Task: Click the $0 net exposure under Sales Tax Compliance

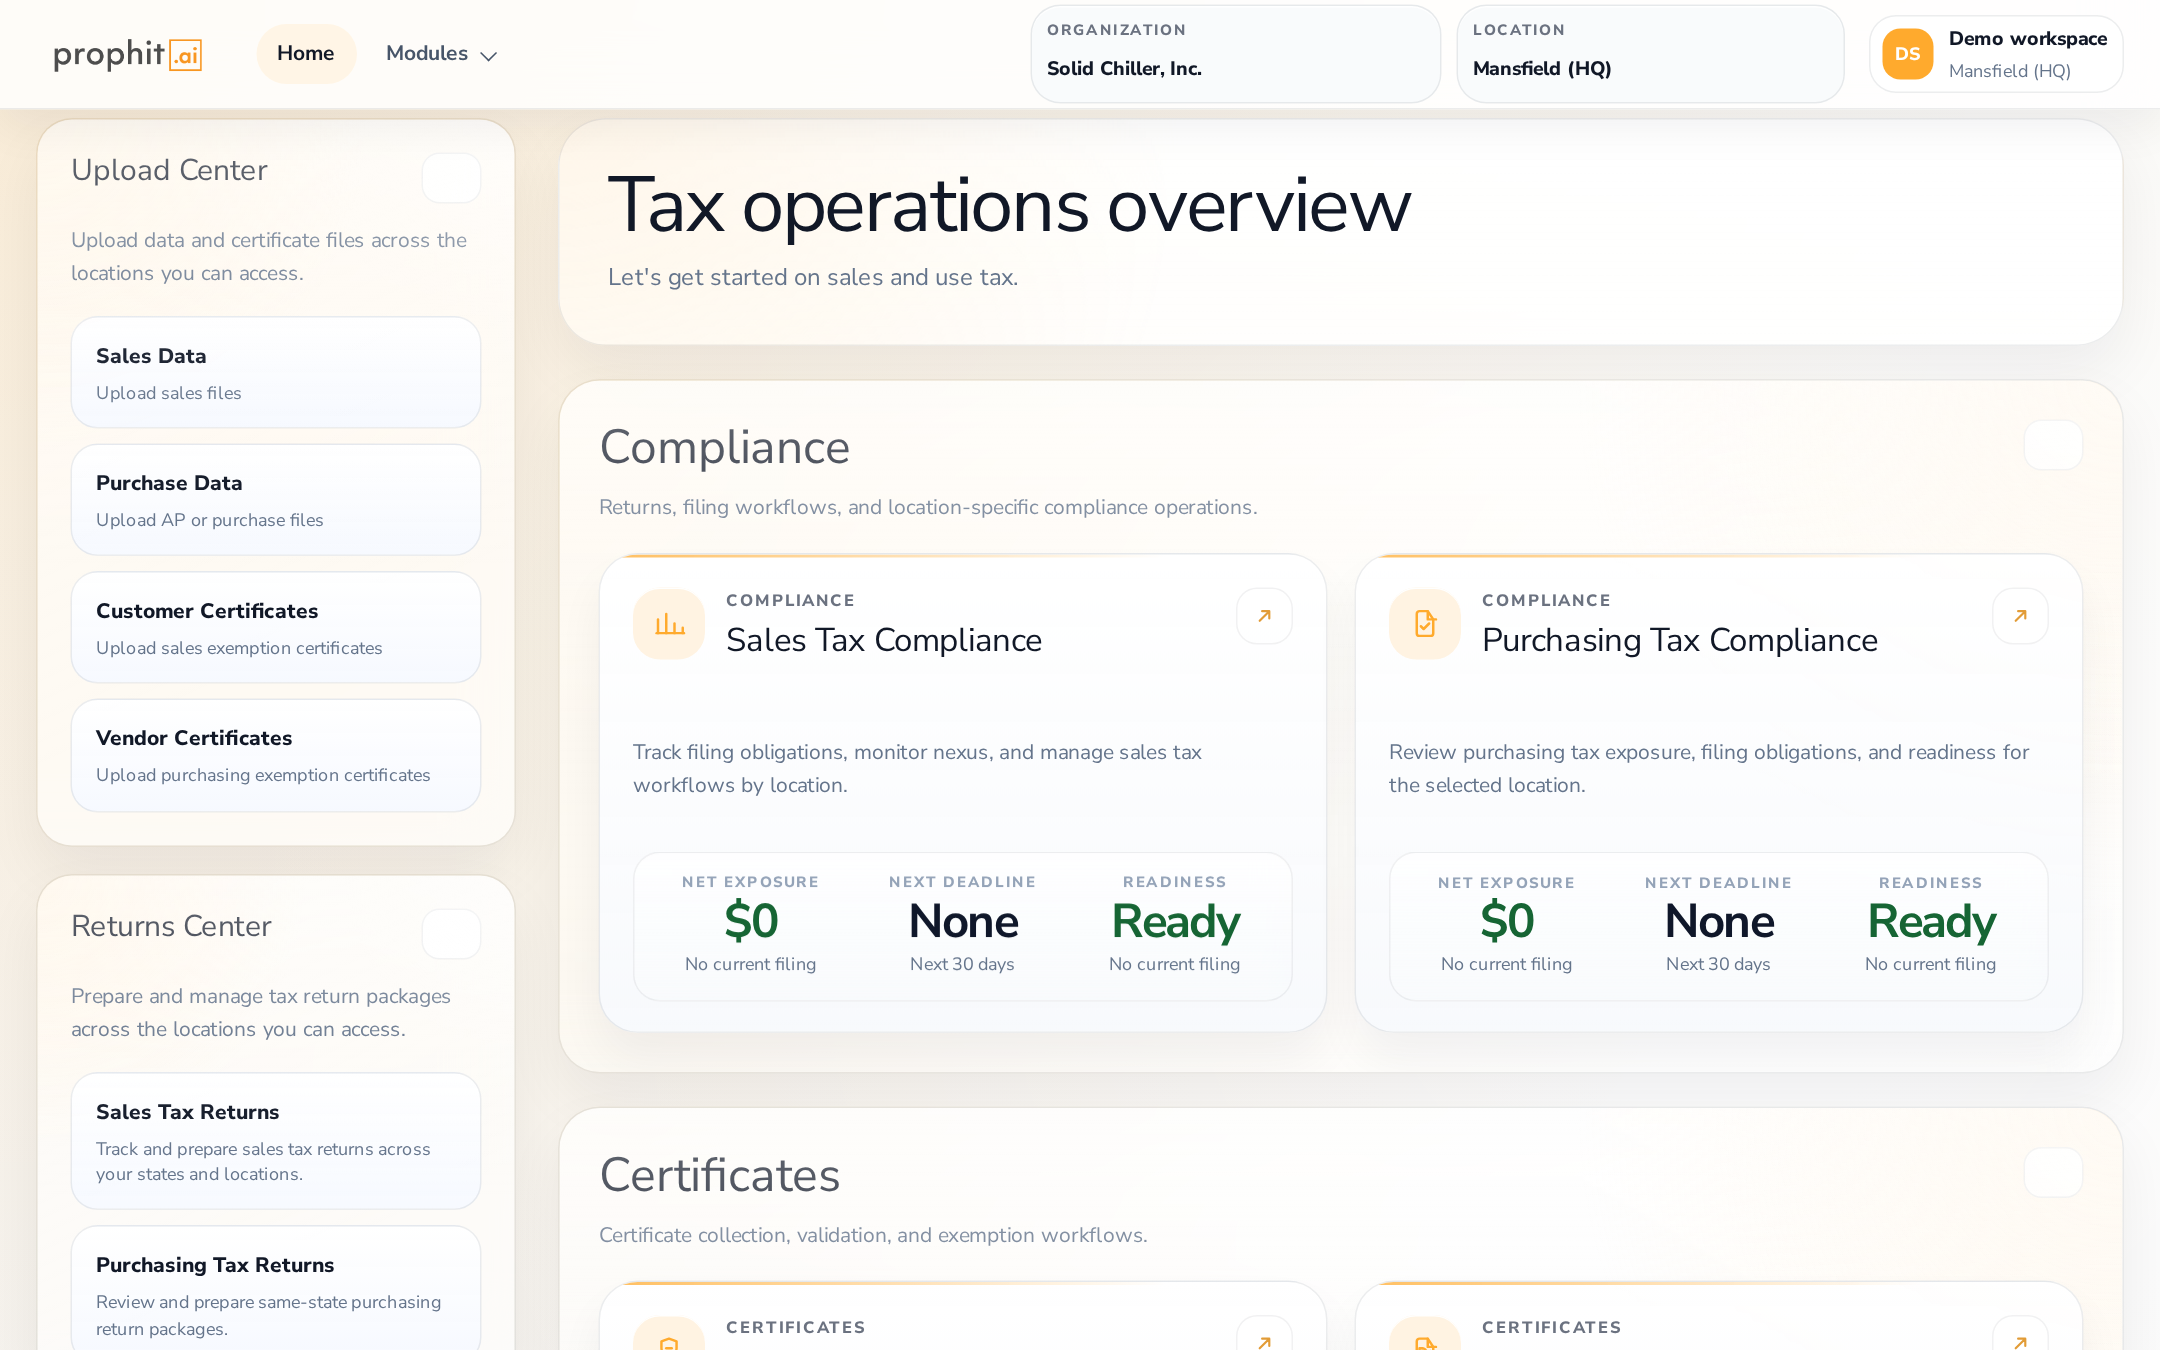Action: click(x=751, y=921)
